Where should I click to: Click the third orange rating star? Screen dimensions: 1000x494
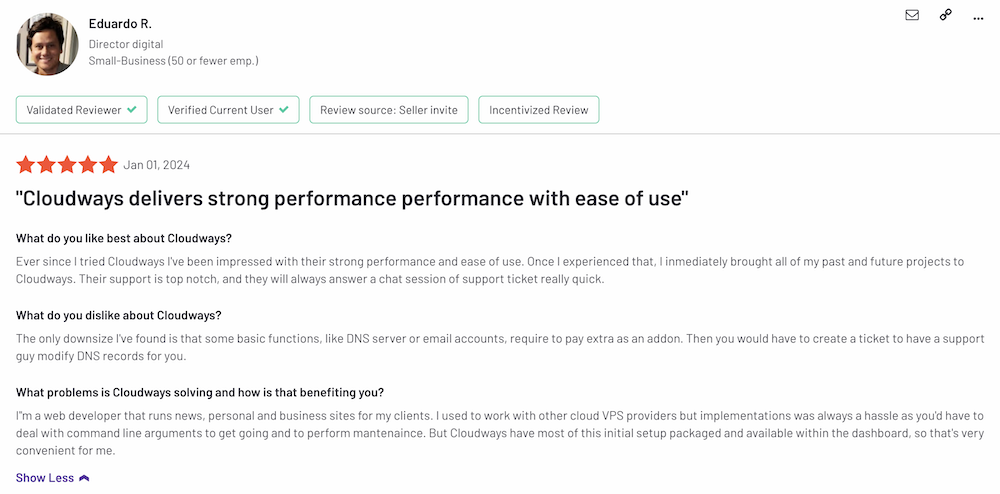[67, 164]
